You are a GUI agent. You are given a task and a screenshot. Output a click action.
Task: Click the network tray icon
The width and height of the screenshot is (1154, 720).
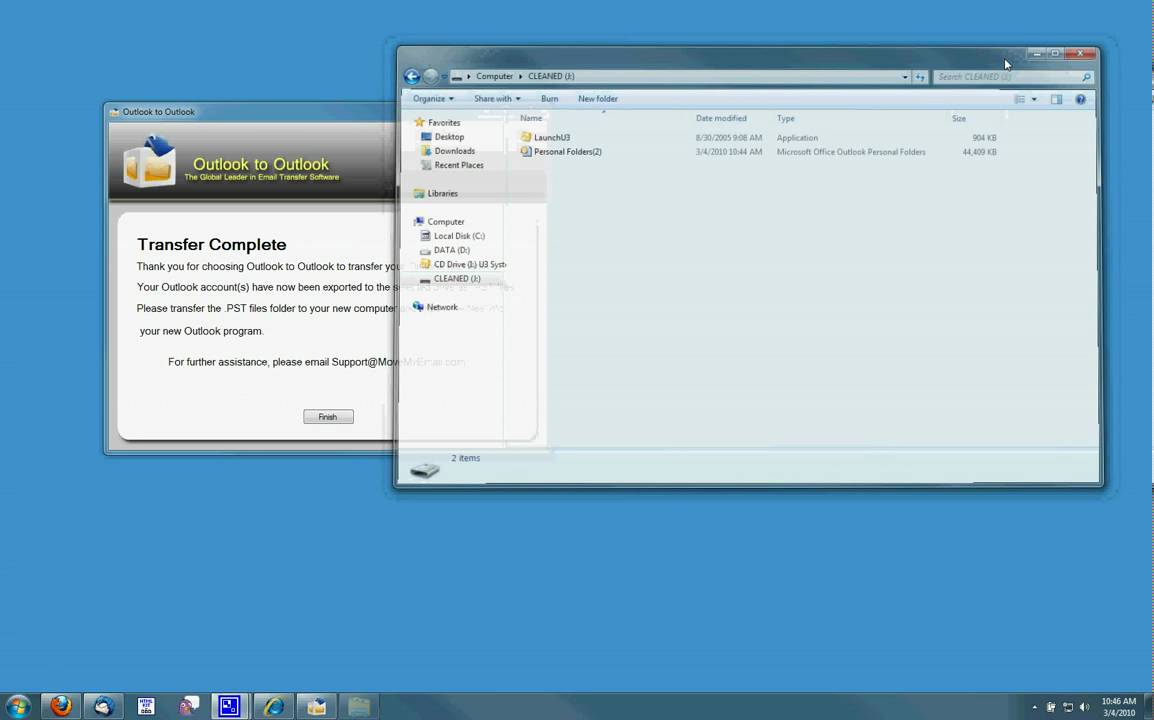[1069, 707]
